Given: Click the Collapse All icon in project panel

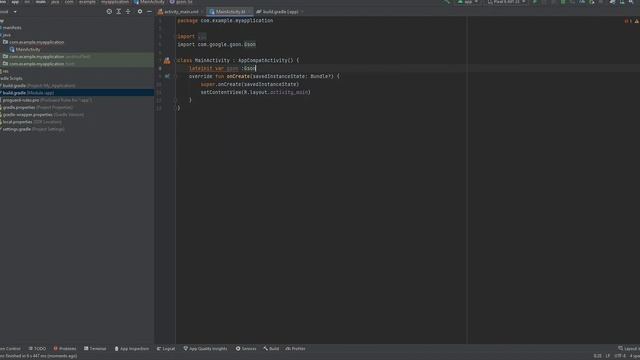Looking at the screenshot, I should pyautogui.click(x=128, y=12).
